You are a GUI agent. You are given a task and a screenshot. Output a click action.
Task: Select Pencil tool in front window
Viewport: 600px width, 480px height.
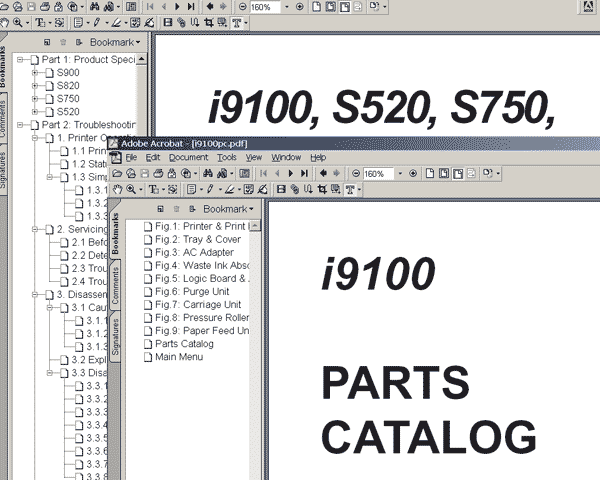point(210,189)
